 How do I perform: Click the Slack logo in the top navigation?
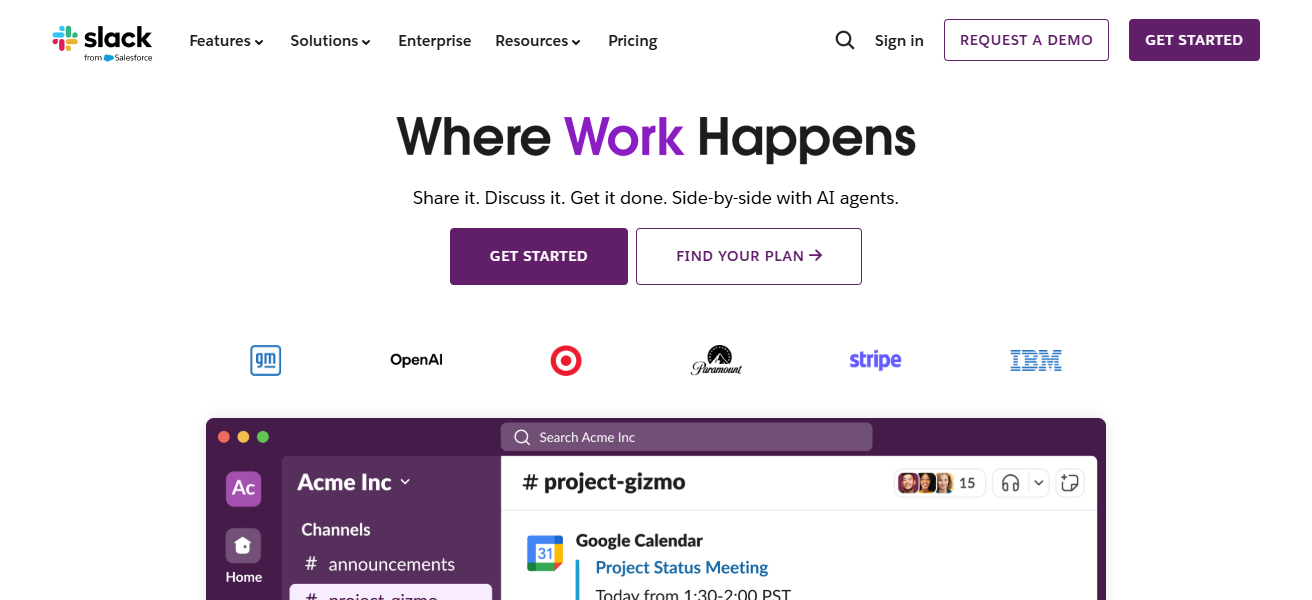[x=101, y=41]
